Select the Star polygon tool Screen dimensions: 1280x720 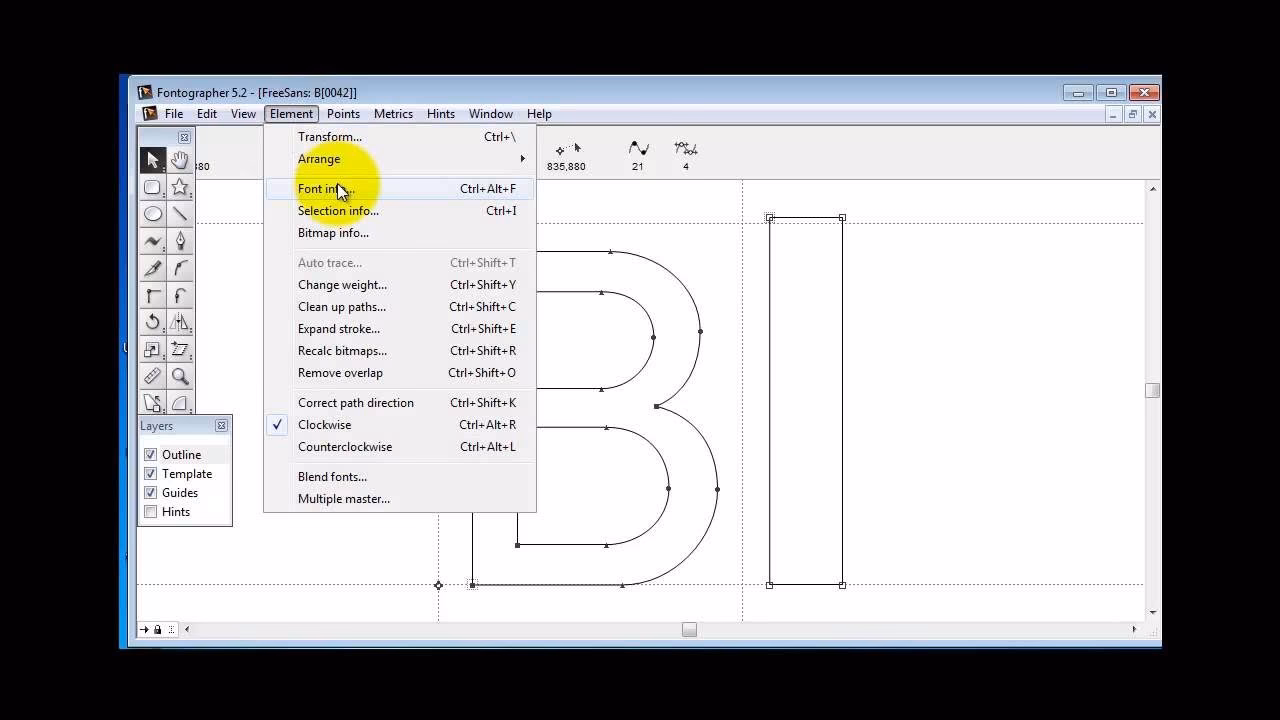coord(181,187)
